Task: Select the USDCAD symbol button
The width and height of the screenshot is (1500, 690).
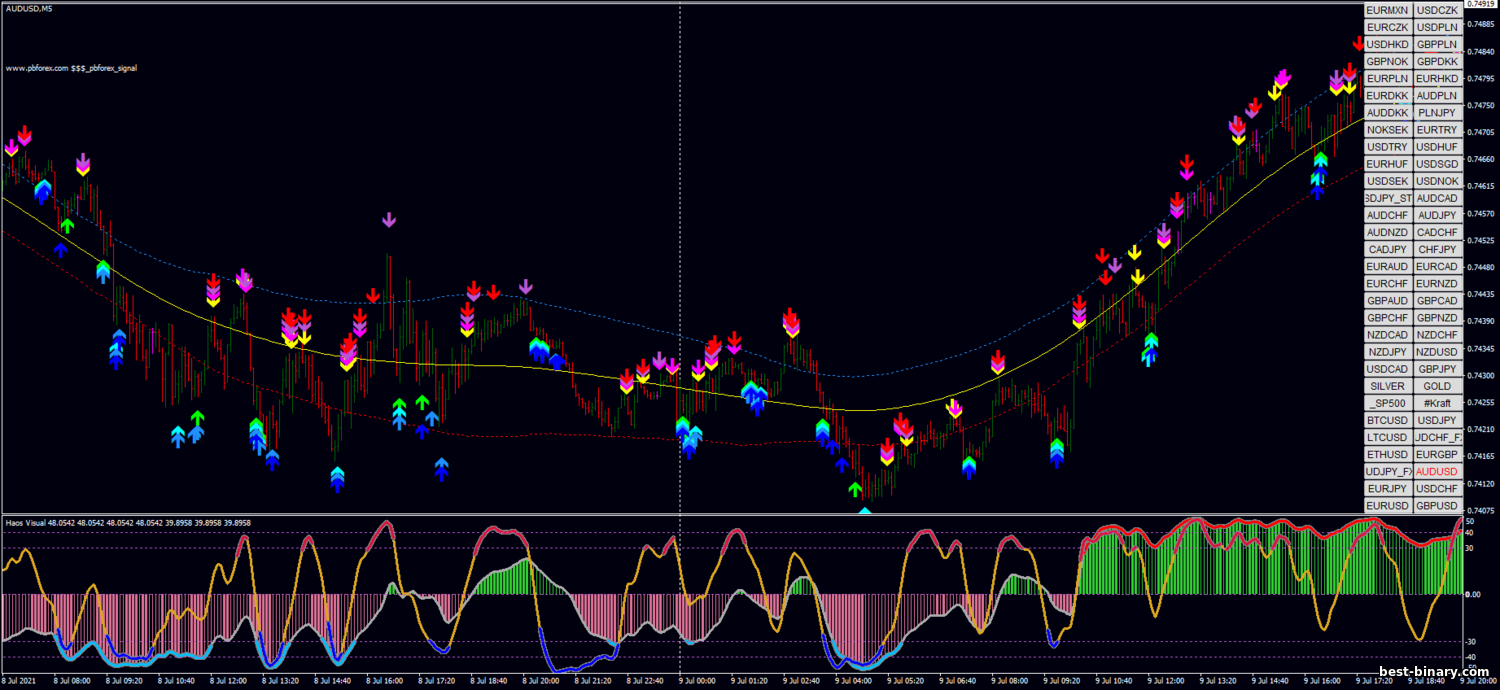Action: pyautogui.click(x=1387, y=369)
